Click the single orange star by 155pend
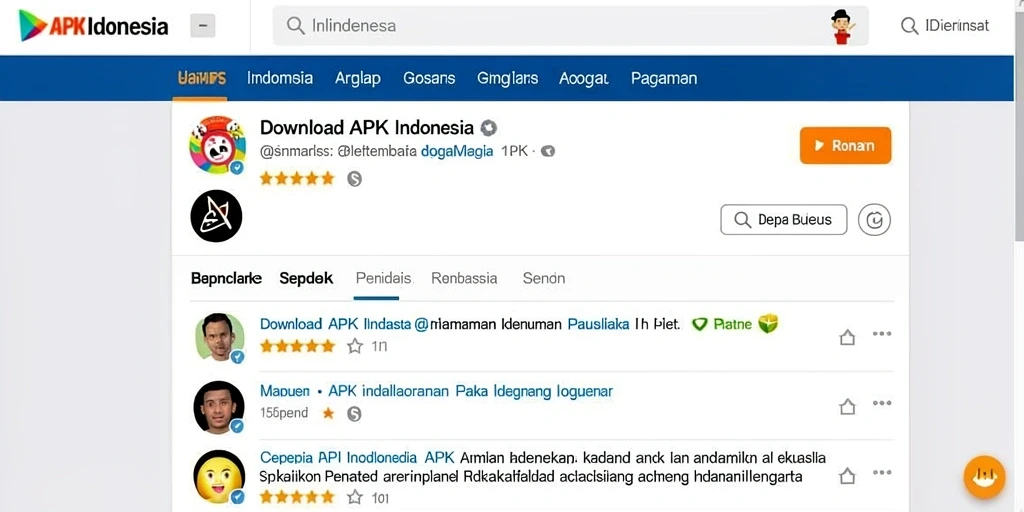Viewport: 1024px width, 512px height. click(x=328, y=413)
